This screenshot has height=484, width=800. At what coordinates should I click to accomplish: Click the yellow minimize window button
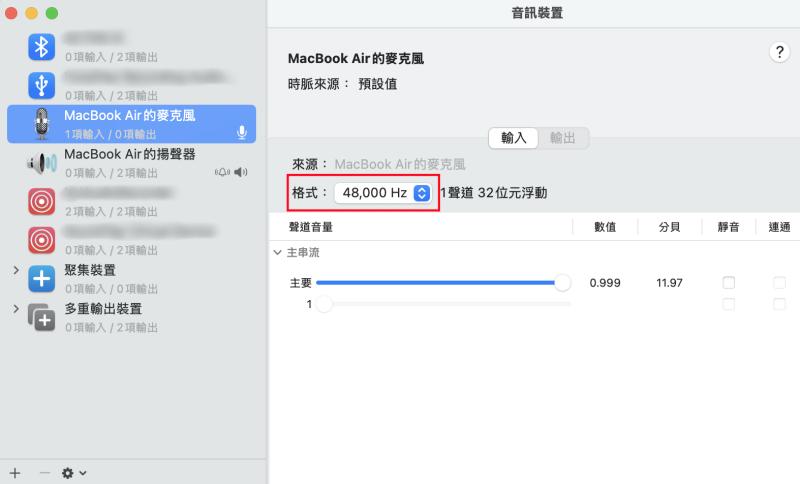32,13
